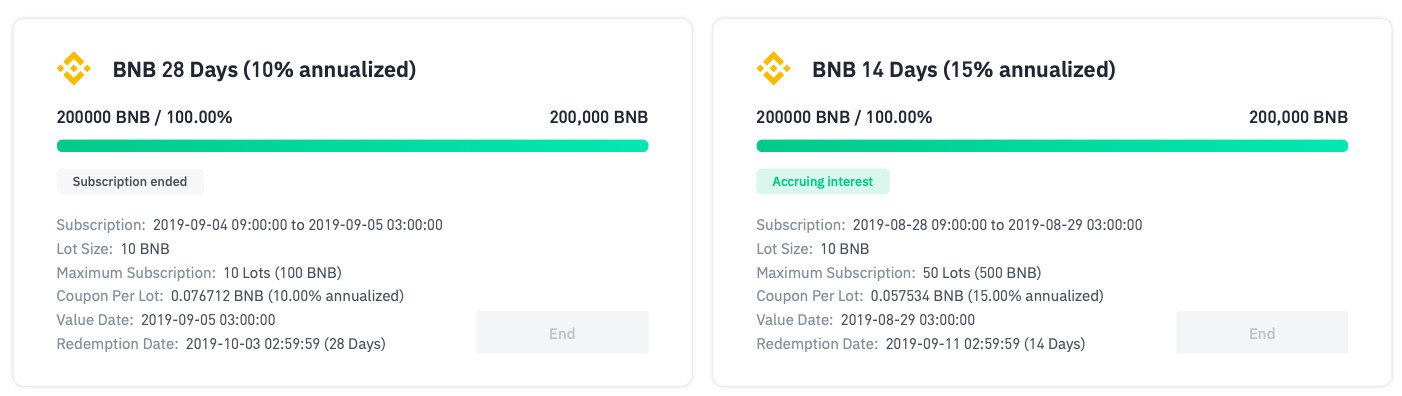This screenshot has width=1402, height=396.
Task: Click the coupon value 0.057534 BNB
Action: point(917,296)
